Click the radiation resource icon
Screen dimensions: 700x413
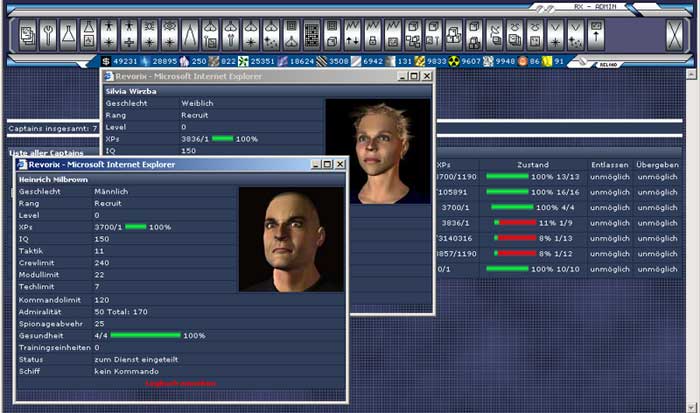452,62
